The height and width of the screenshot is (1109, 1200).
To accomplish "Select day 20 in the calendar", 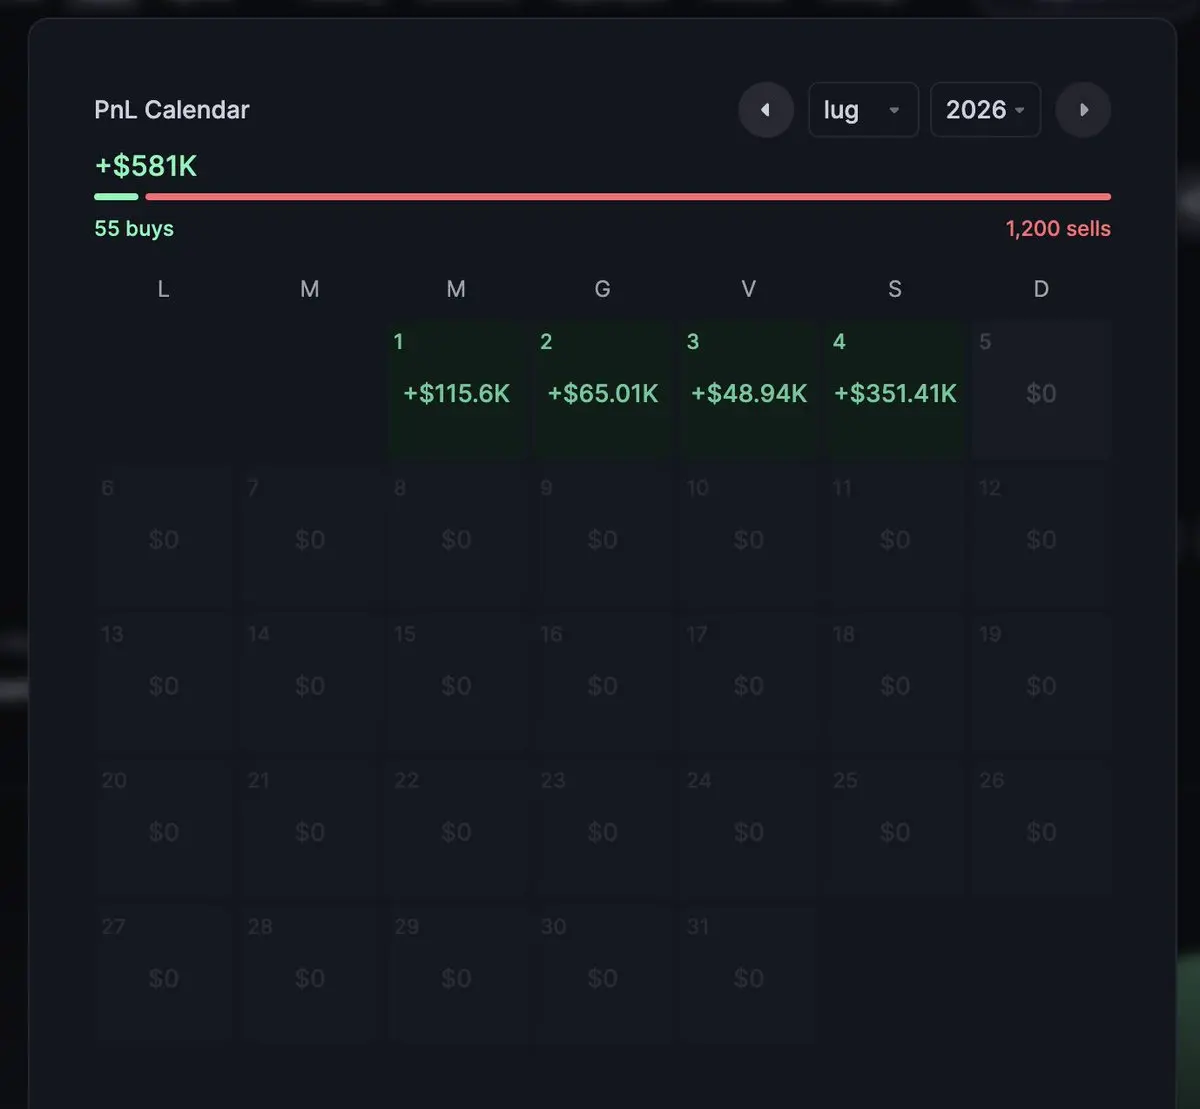I will pos(164,828).
